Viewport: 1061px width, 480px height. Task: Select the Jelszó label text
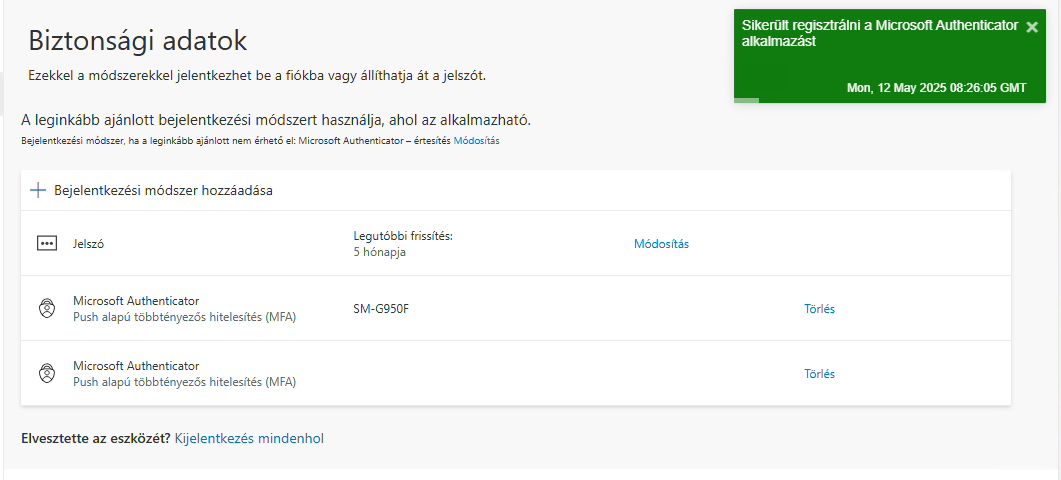(88, 244)
